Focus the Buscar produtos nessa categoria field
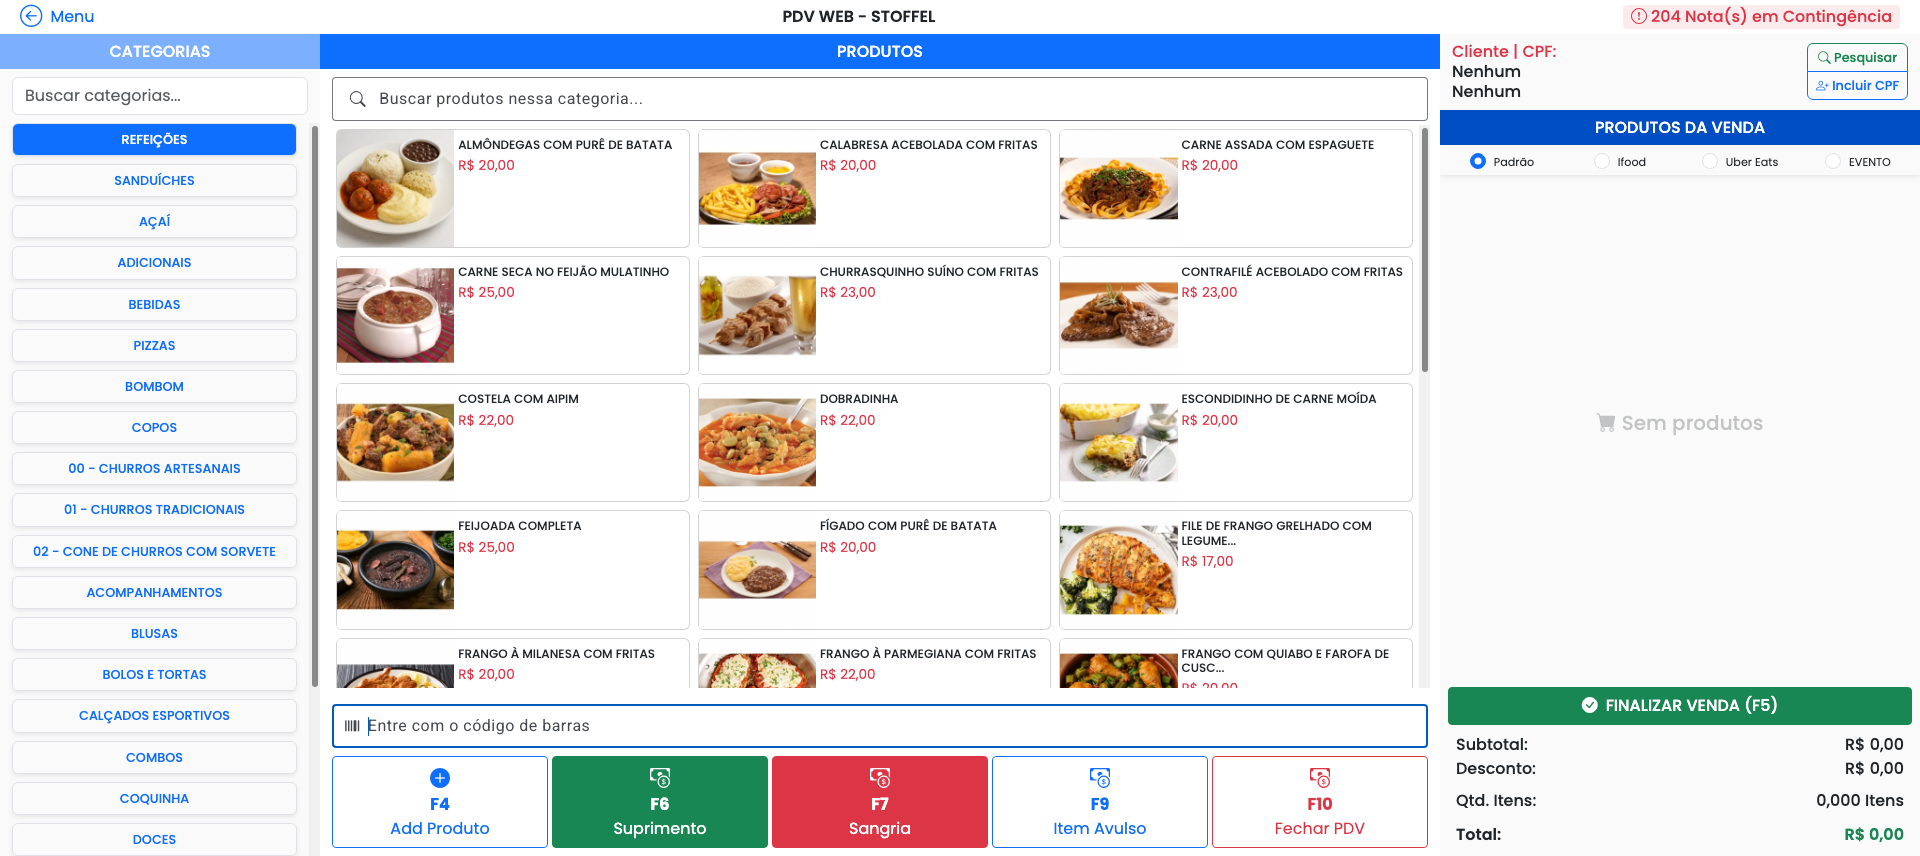1920x856 pixels. pyautogui.click(x=880, y=99)
